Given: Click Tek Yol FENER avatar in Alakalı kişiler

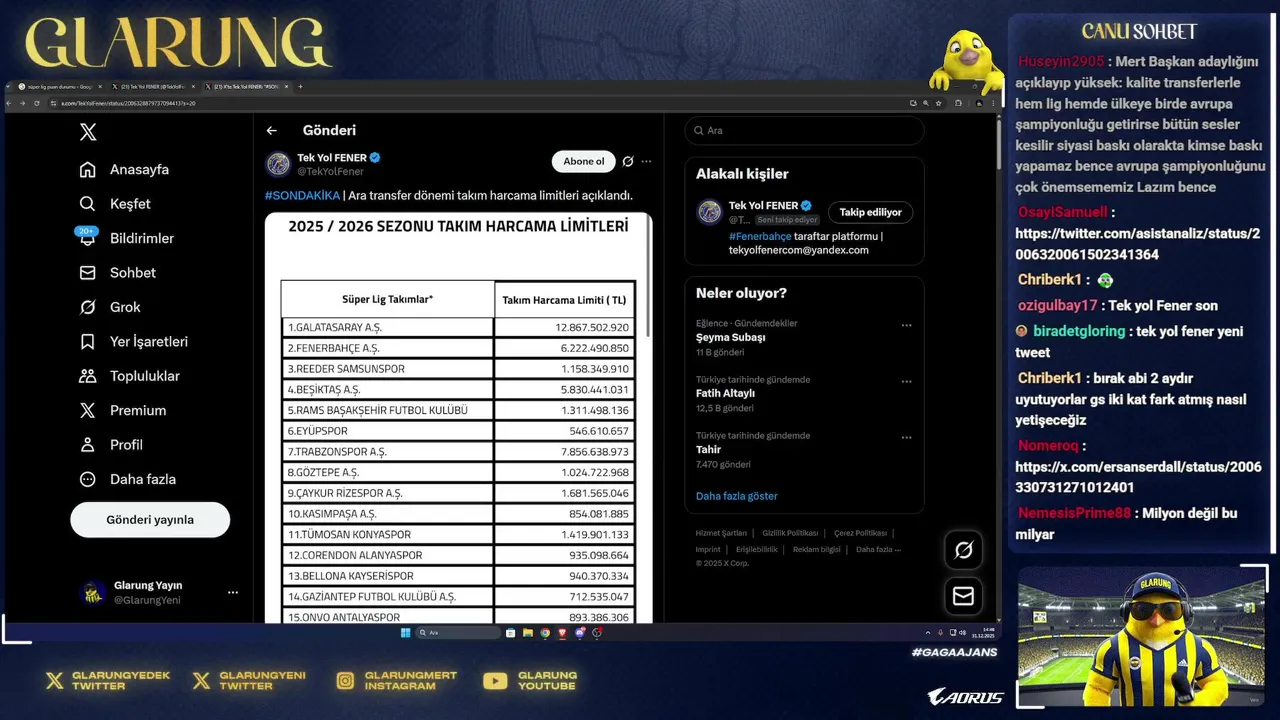Looking at the screenshot, I should (709, 212).
